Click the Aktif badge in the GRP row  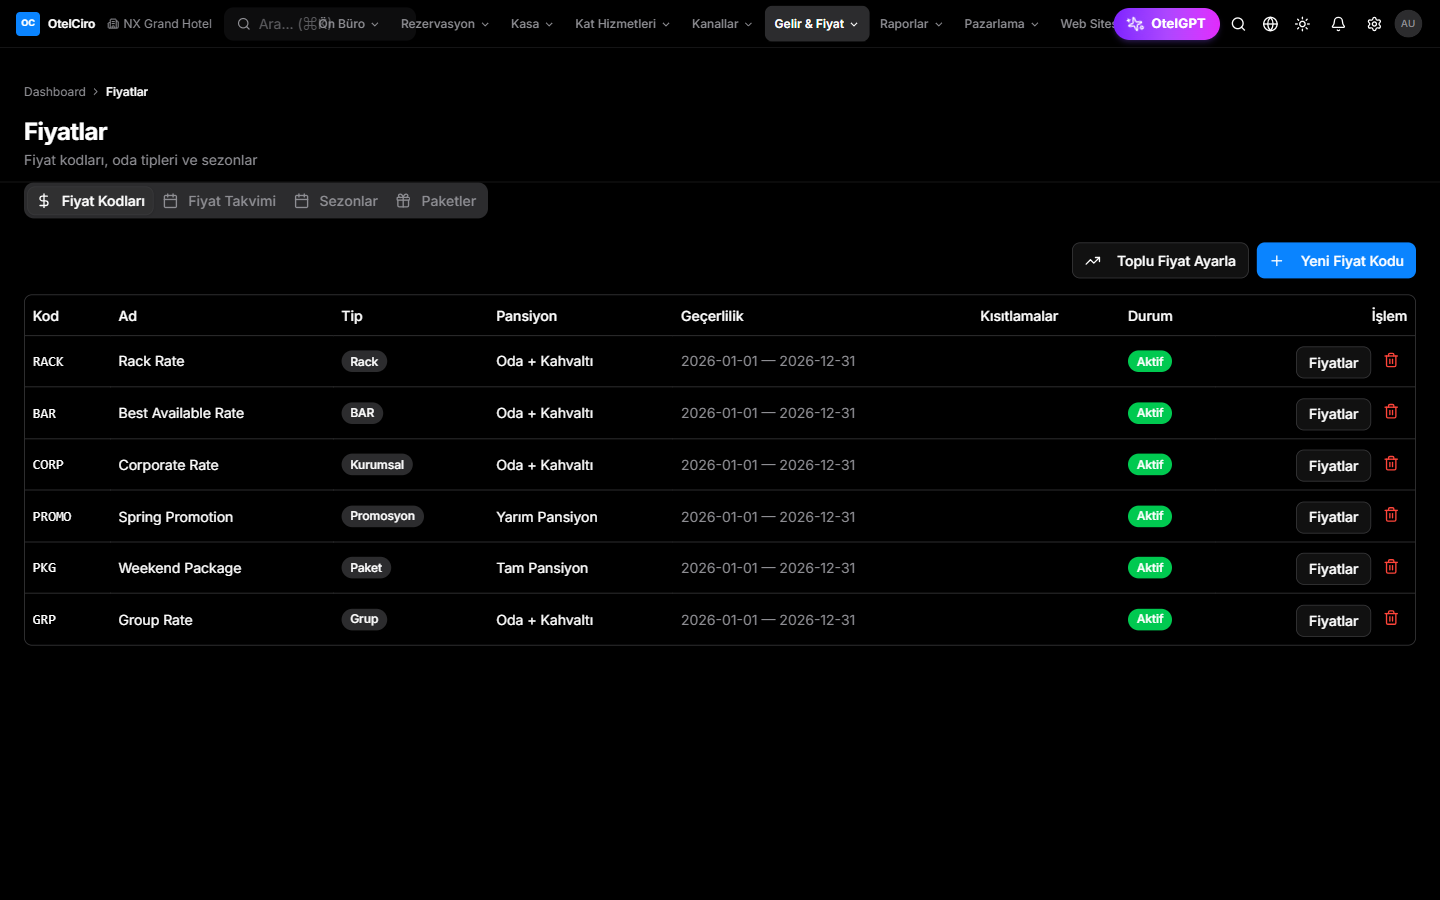pyautogui.click(x=1150, y=619)
